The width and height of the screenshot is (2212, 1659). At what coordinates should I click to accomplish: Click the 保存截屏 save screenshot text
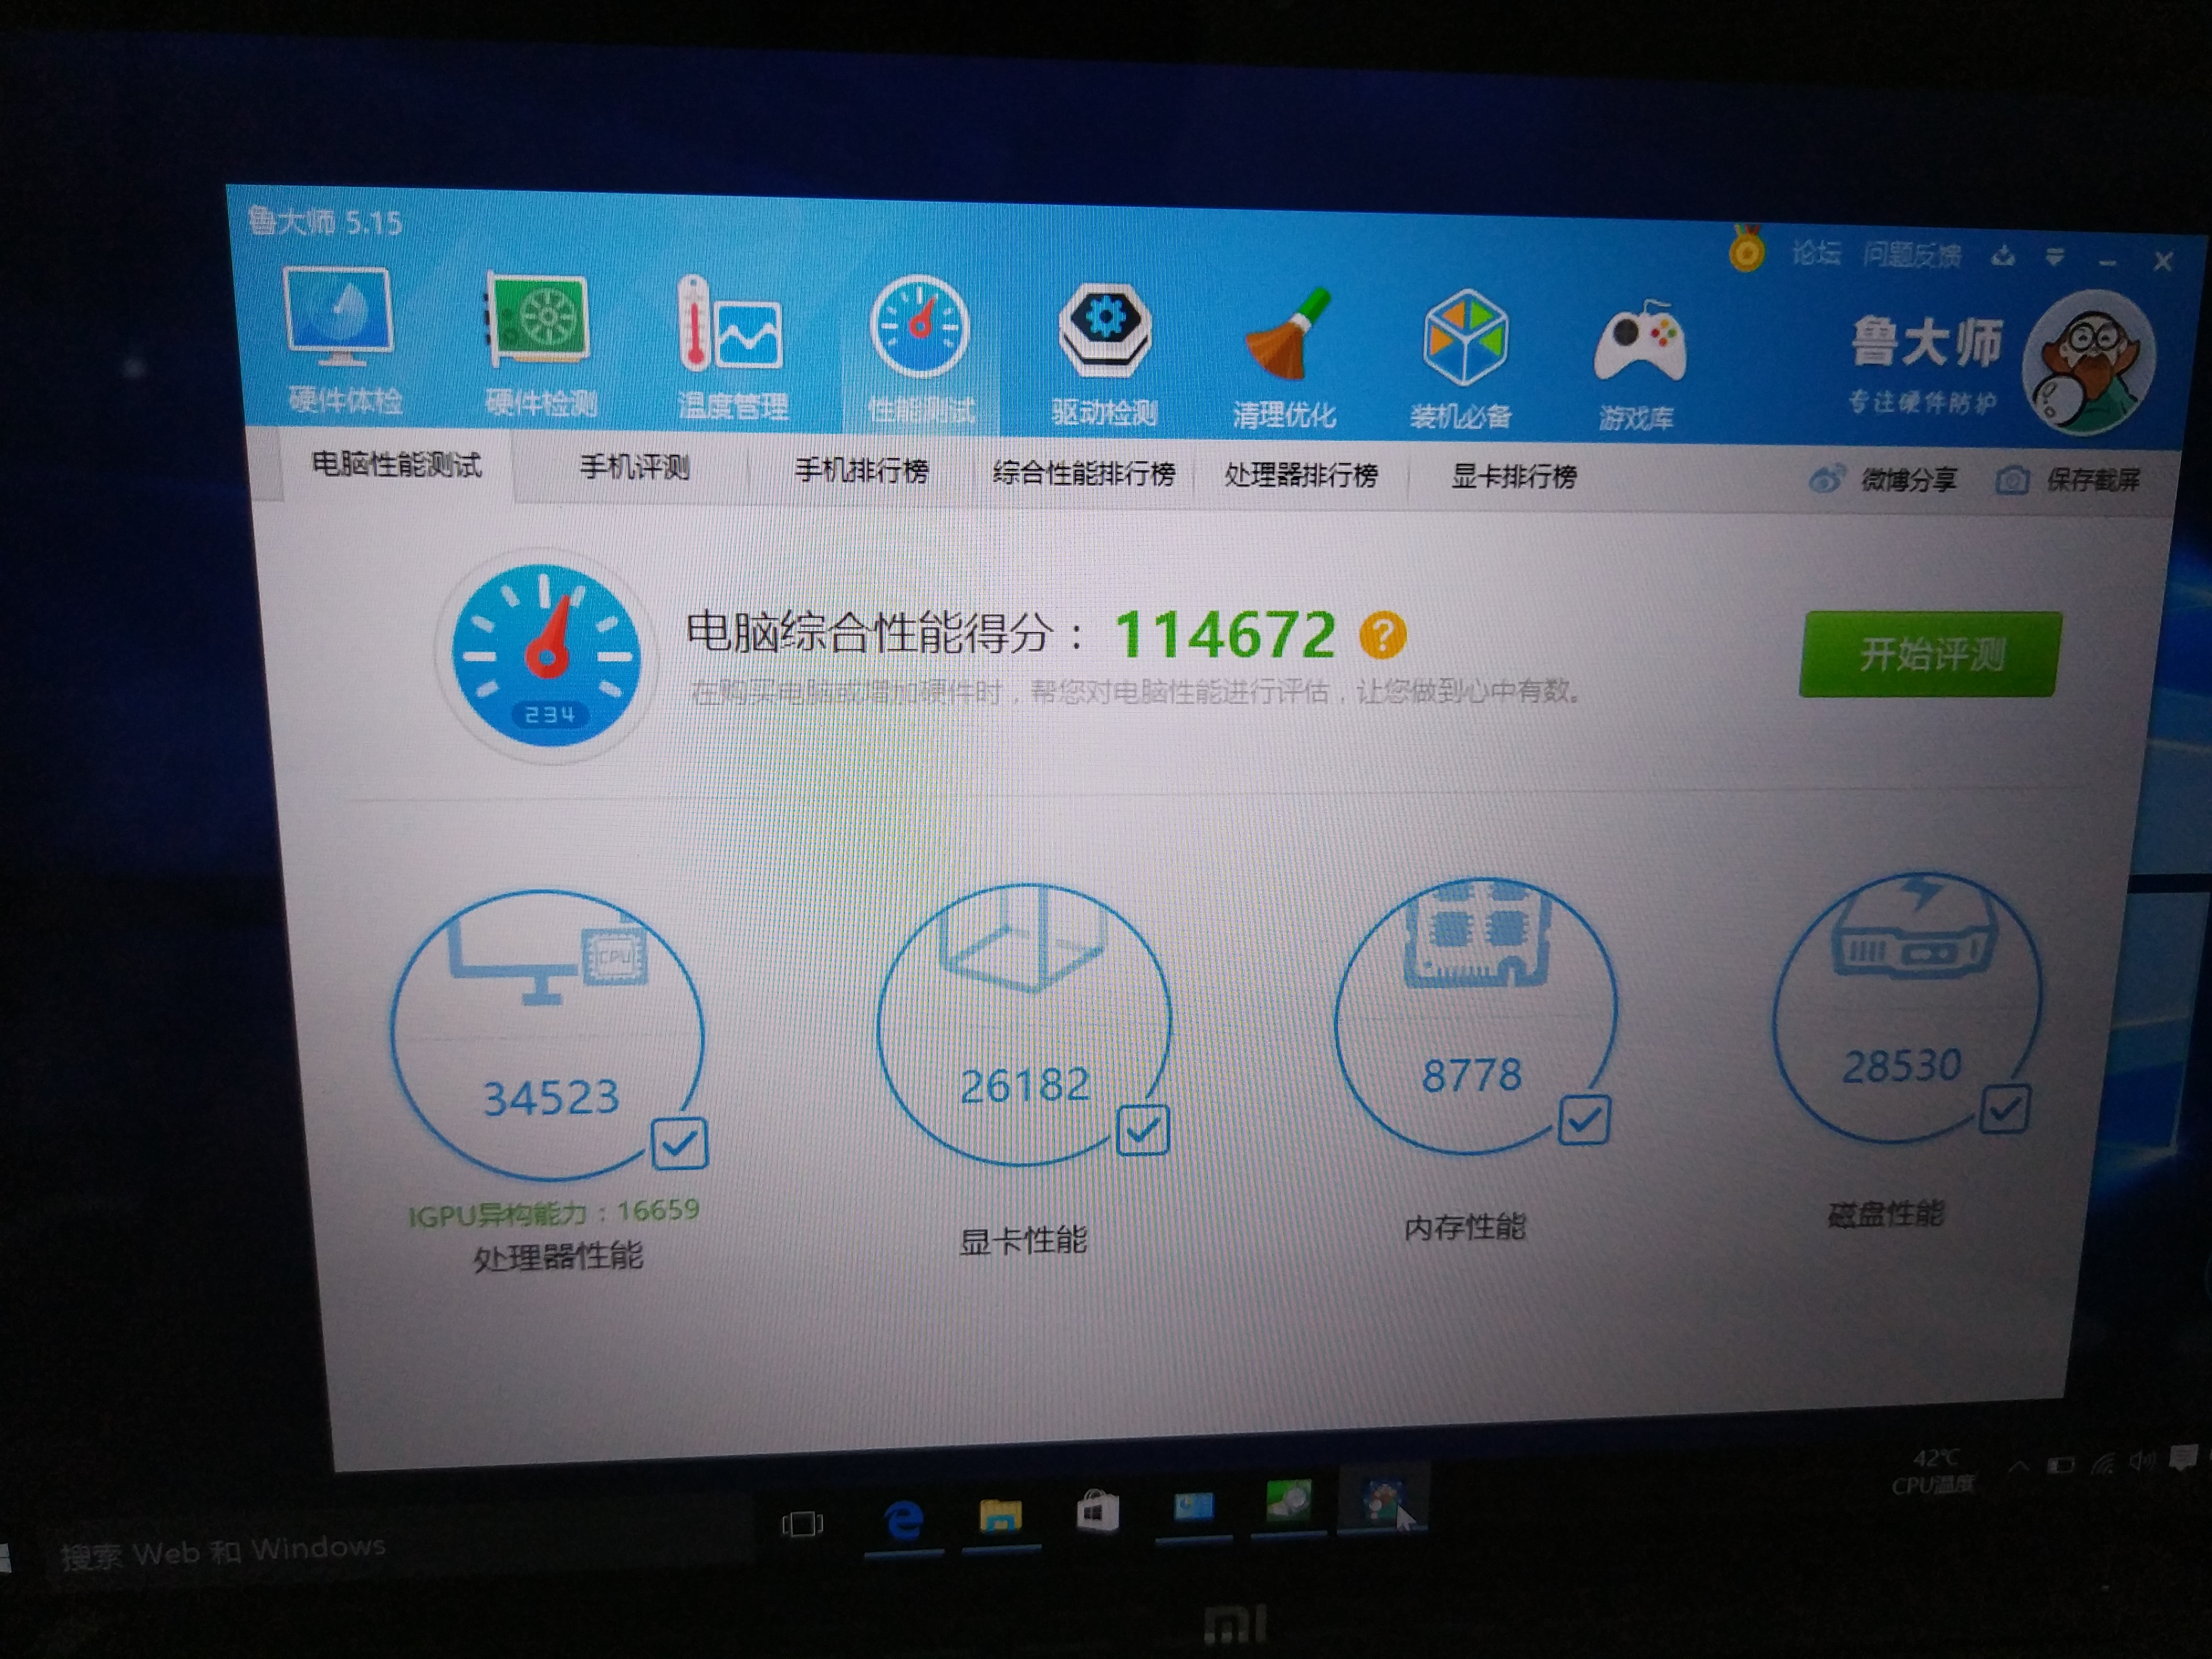2093,481
